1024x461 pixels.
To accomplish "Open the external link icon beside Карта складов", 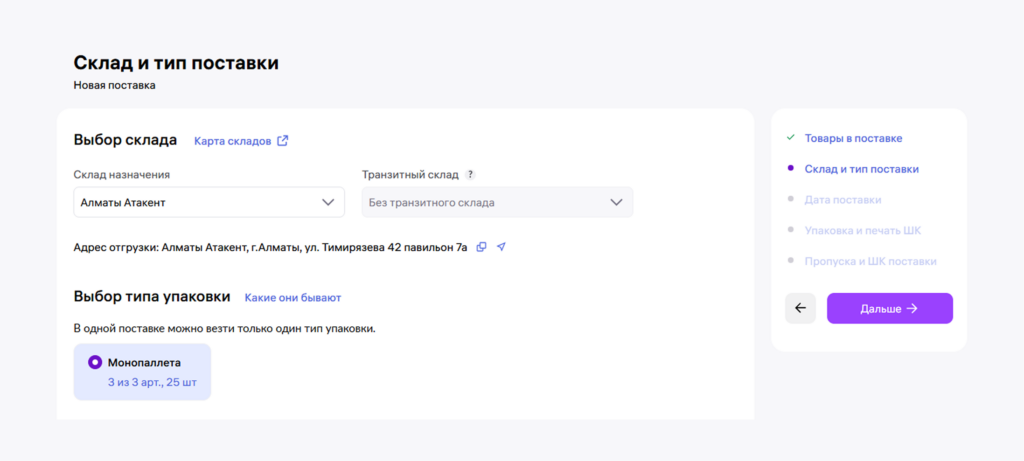I will [283, 141].
